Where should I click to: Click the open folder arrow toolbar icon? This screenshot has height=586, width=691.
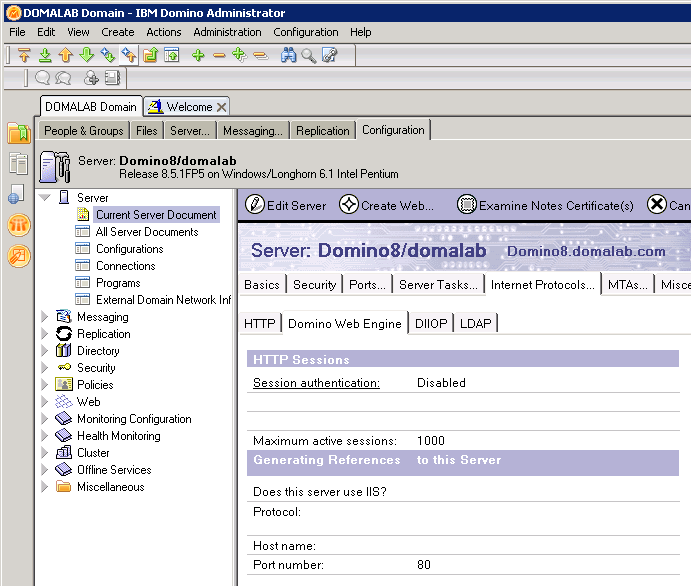[151, 55]
